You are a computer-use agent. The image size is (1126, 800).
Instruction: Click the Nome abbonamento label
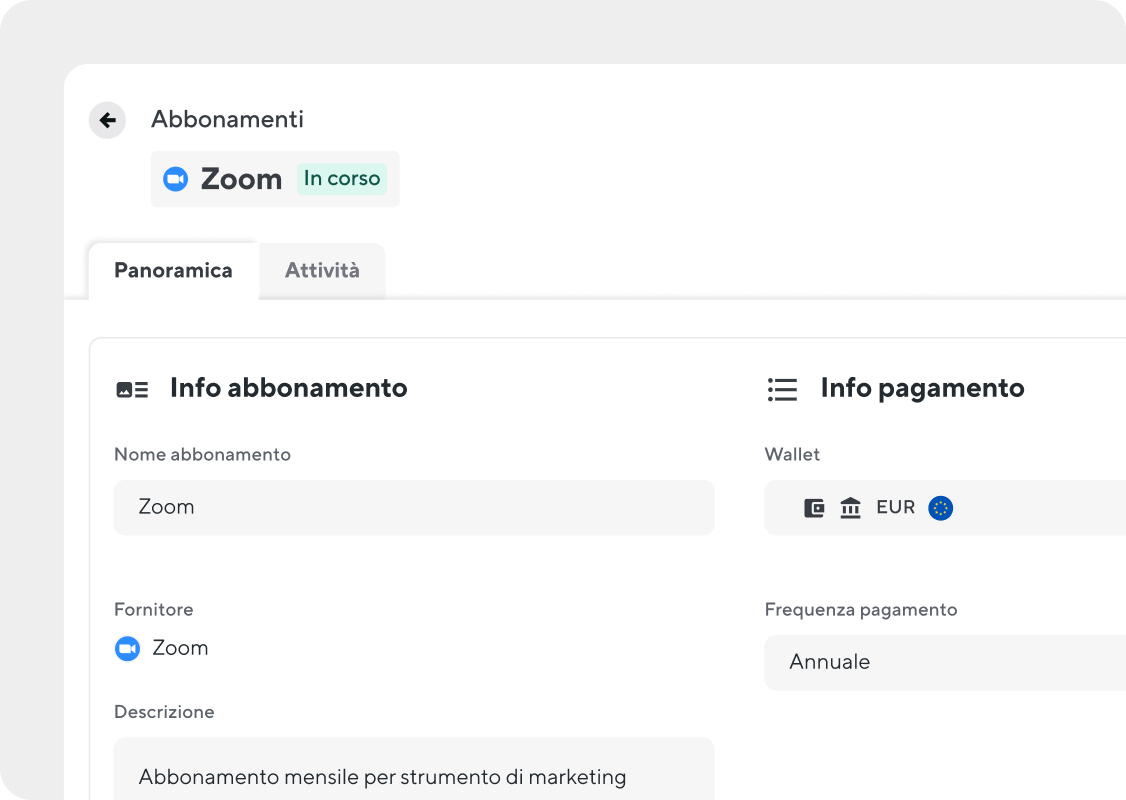click(203, 455)
